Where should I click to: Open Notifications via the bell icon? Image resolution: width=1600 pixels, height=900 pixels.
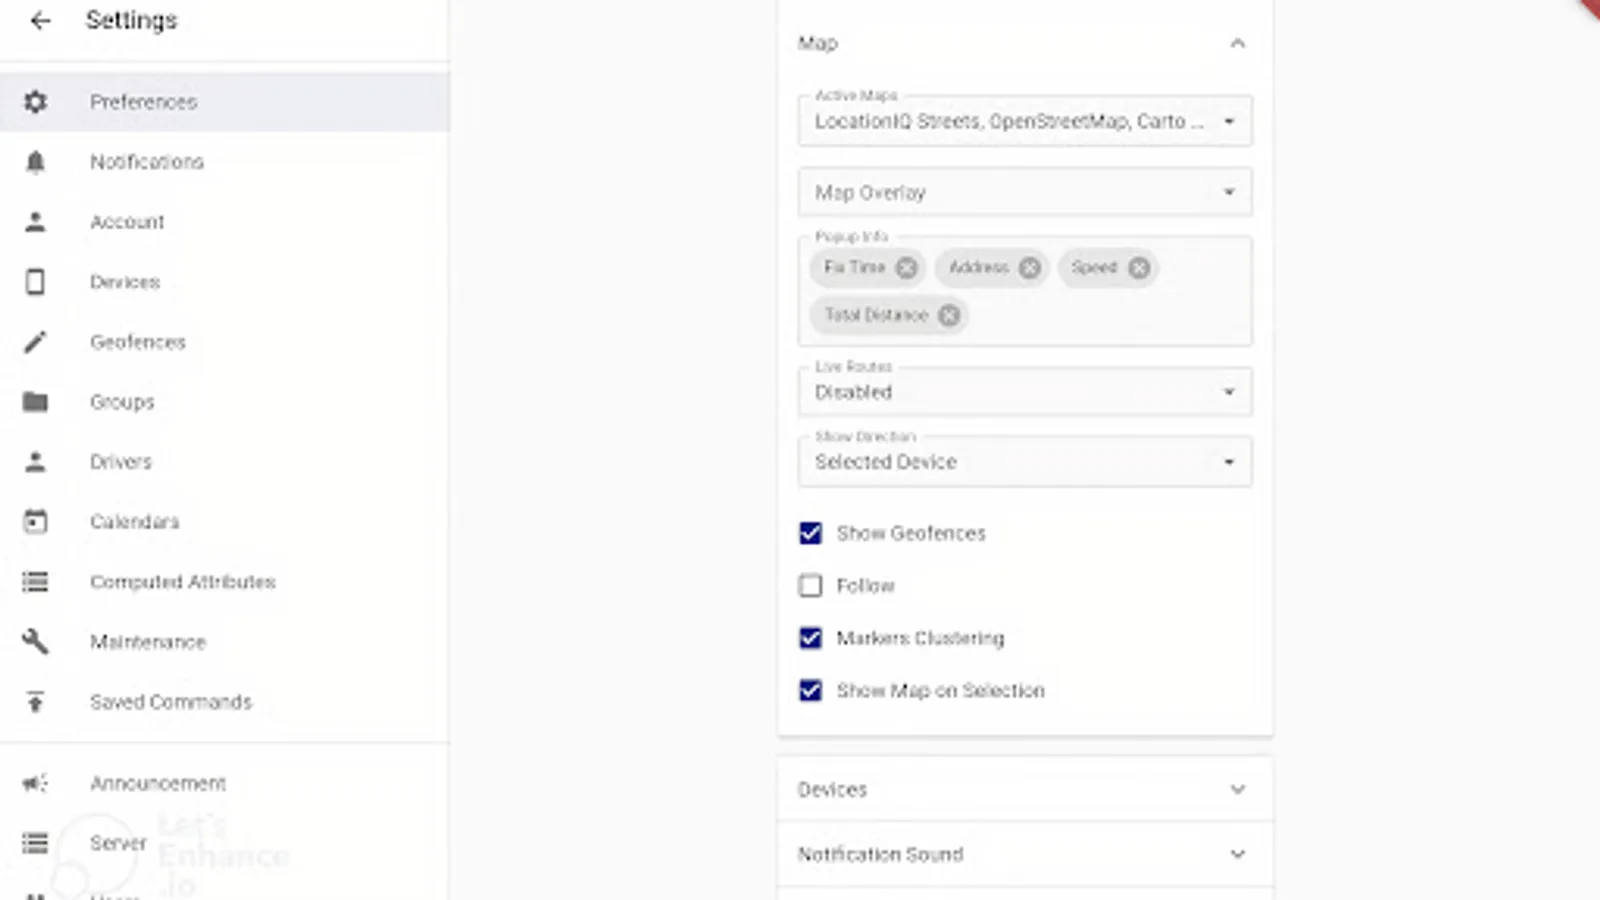click(x=36, y=161)
